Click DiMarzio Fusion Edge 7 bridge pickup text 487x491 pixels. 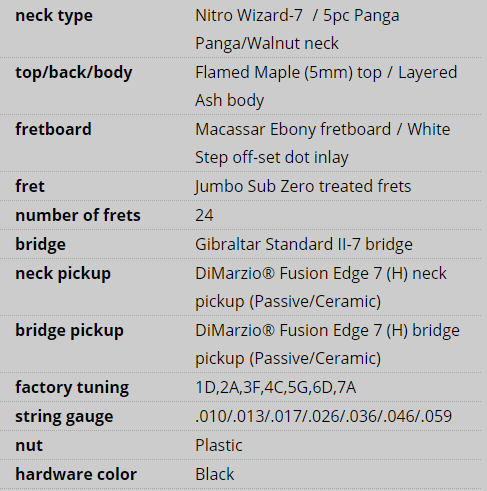327,344
